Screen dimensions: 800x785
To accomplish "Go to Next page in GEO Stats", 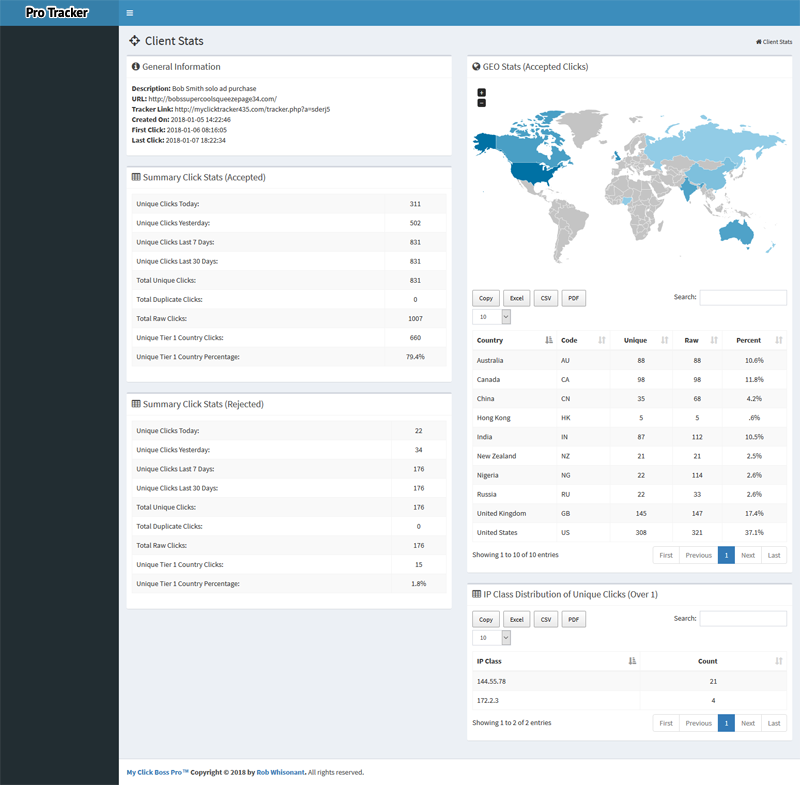I will [x=748, y=555].
